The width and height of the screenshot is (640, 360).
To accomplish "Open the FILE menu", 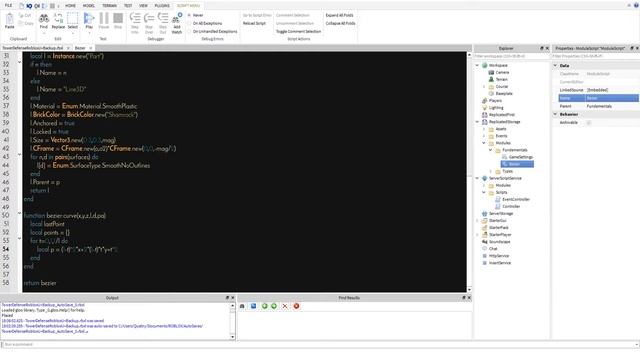I will click(8, 6).
